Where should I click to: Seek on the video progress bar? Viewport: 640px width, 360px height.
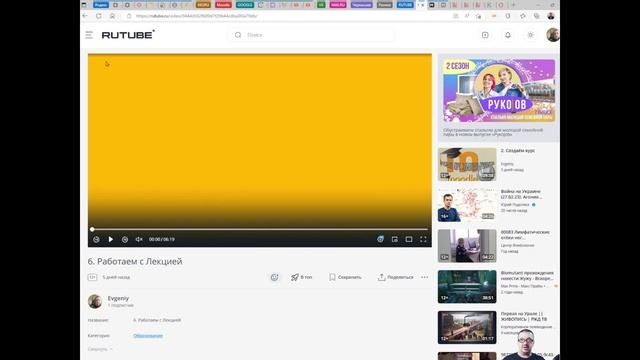[260, 229]
